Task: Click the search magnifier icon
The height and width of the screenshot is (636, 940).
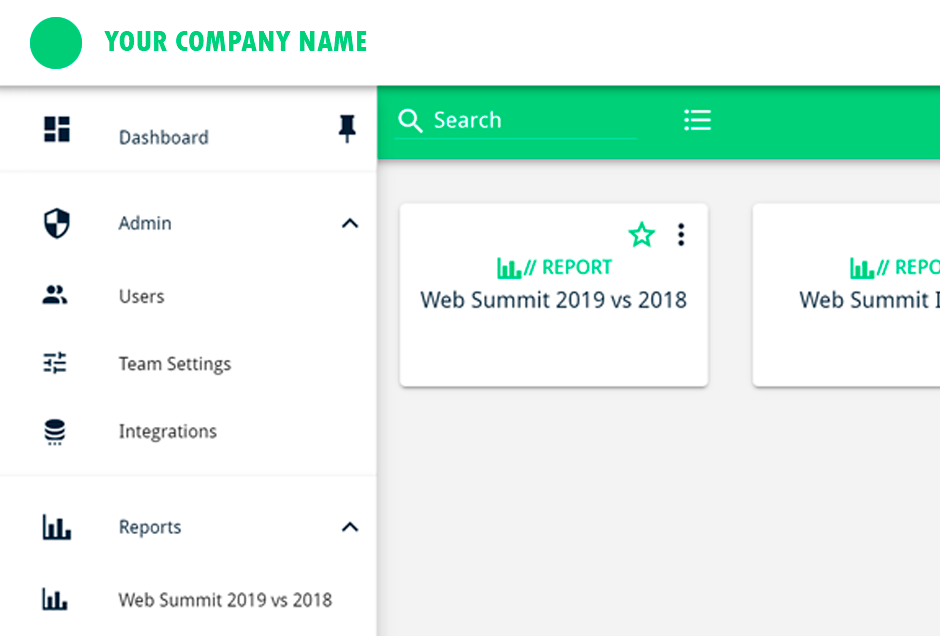Action: [410, 120]
